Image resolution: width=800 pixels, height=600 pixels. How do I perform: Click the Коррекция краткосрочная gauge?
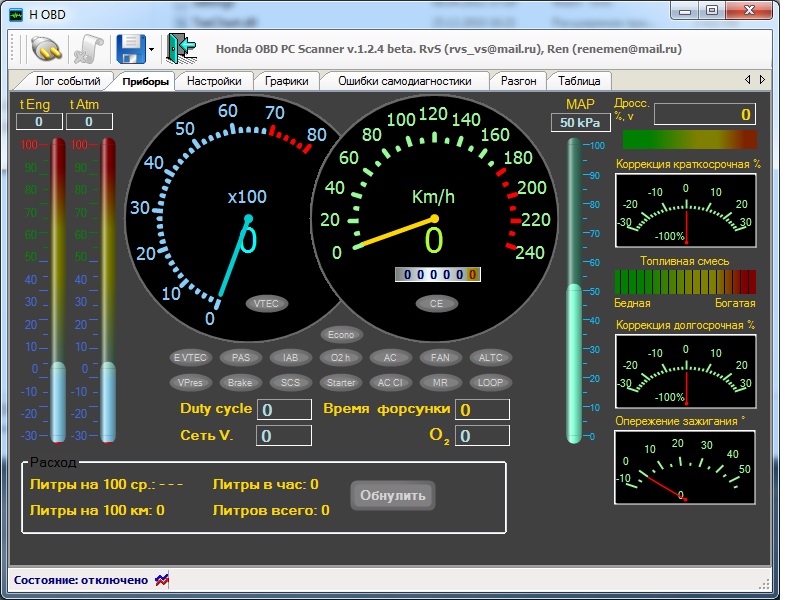tap(686, 211)
